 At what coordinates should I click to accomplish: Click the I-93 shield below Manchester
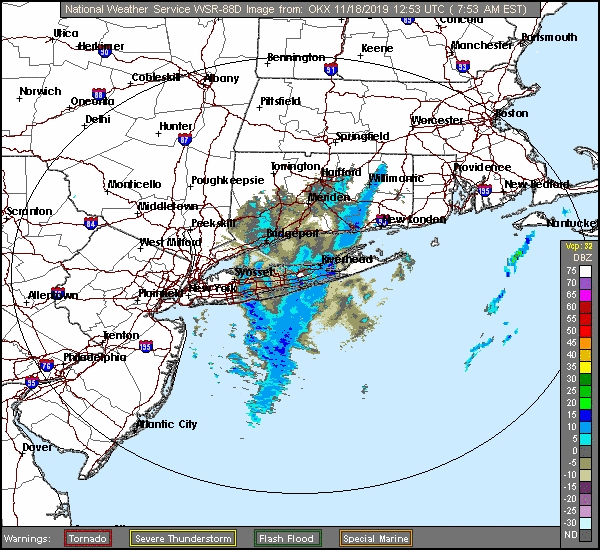(x=461, y=67)
